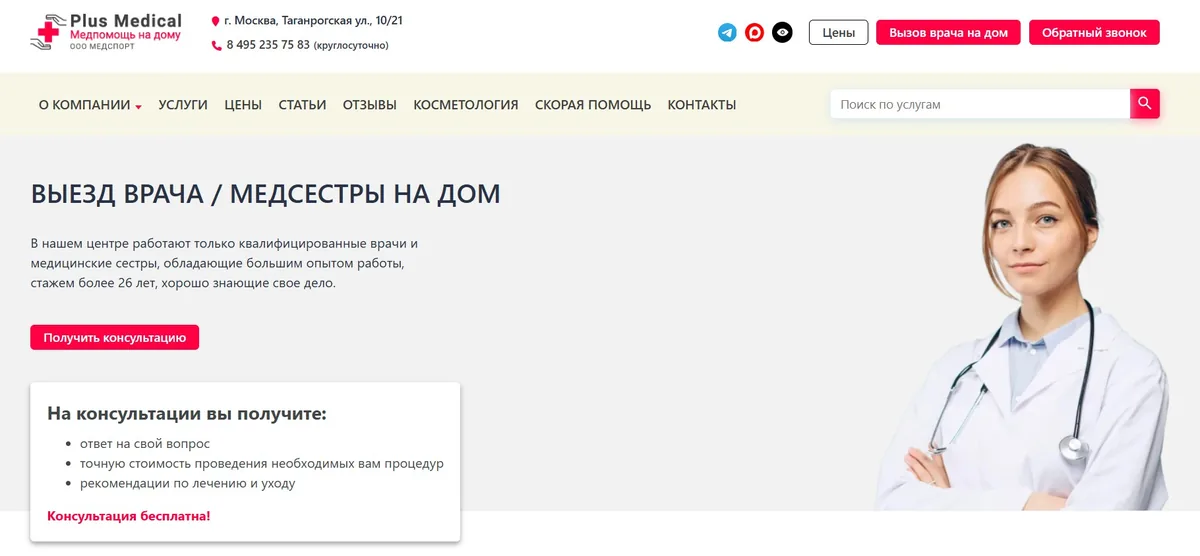Click the red search magnifier button
Image resolution: width=1200 pixels, height=556 pixels.
[1145, 104]
